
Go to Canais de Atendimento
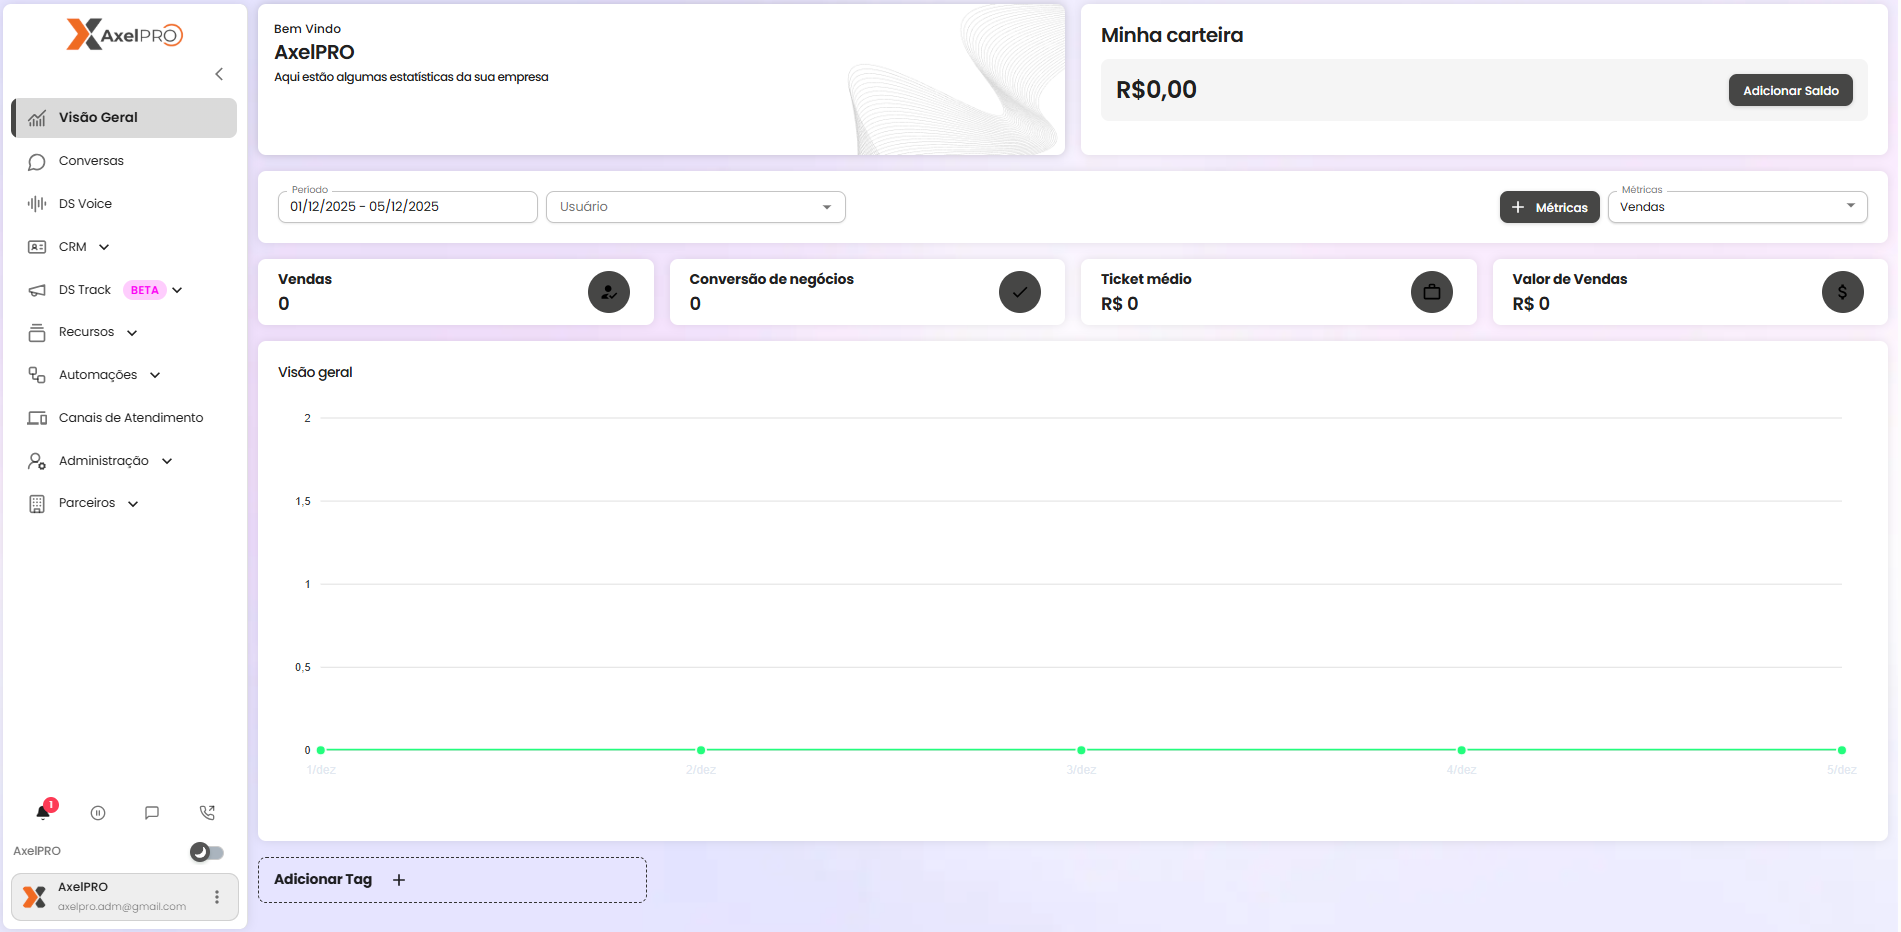pyautogui.click(x=130, y=418)
